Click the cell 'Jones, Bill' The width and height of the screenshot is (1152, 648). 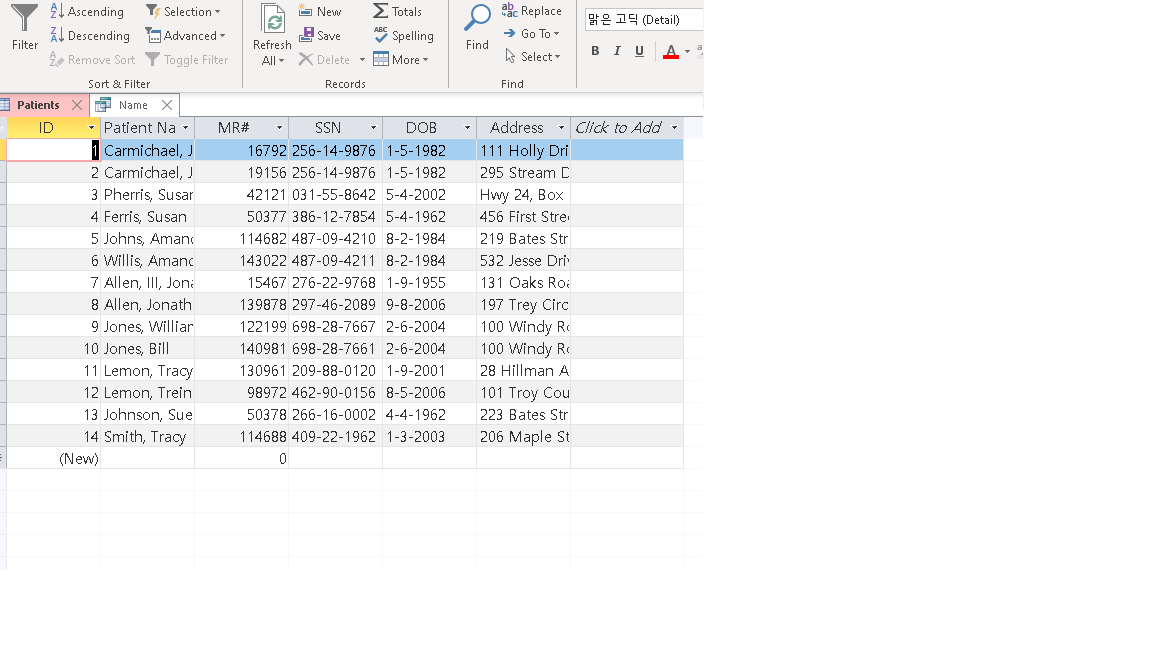(x=148, y=349)
